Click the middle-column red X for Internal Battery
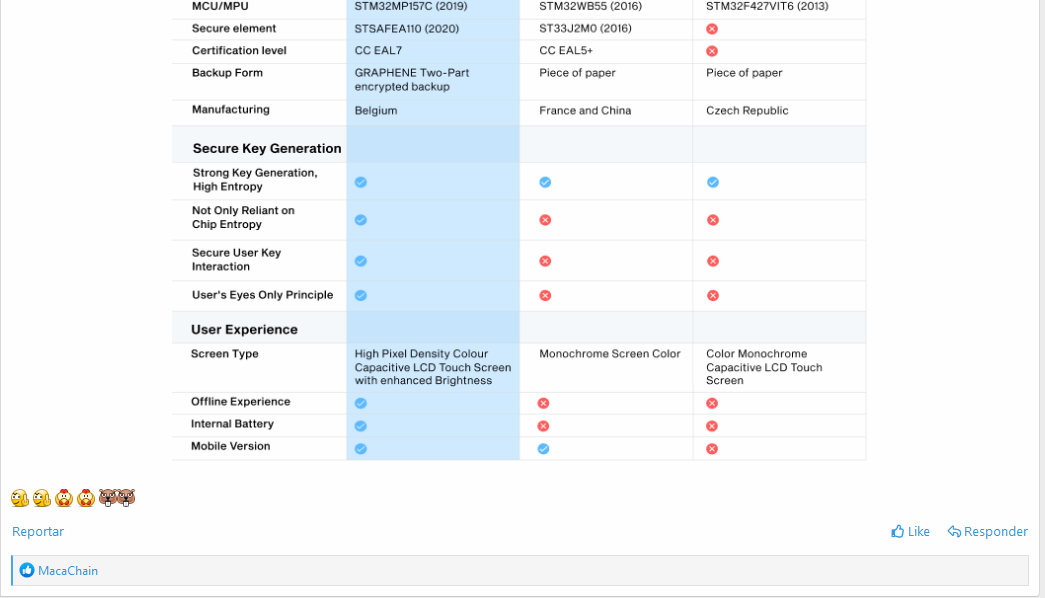 click(x=543, y=426)
